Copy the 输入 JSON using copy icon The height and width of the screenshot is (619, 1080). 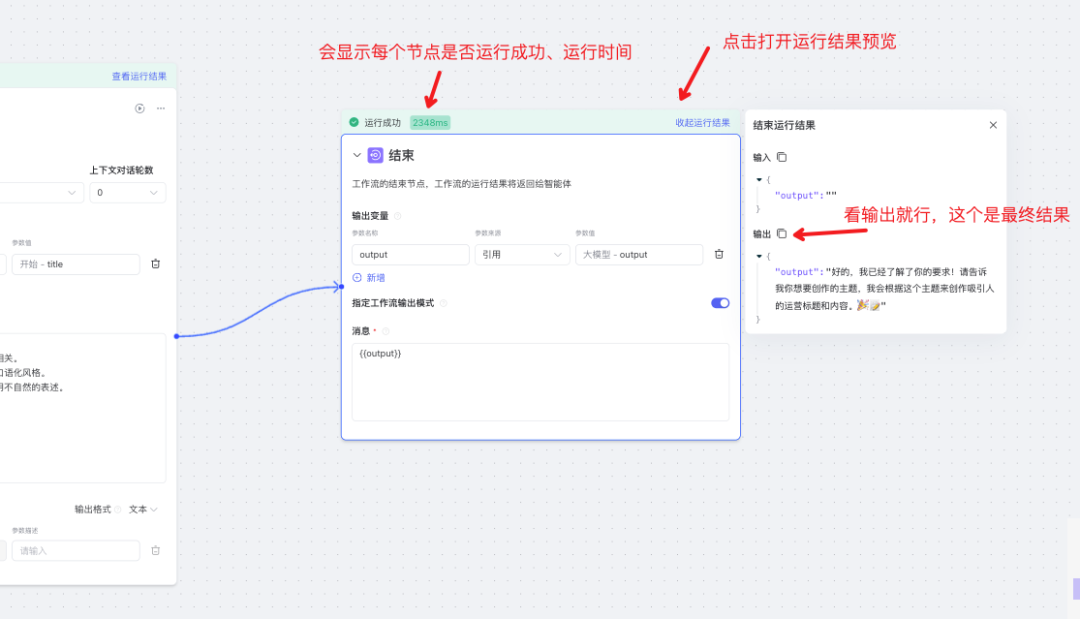click(781, 157)
